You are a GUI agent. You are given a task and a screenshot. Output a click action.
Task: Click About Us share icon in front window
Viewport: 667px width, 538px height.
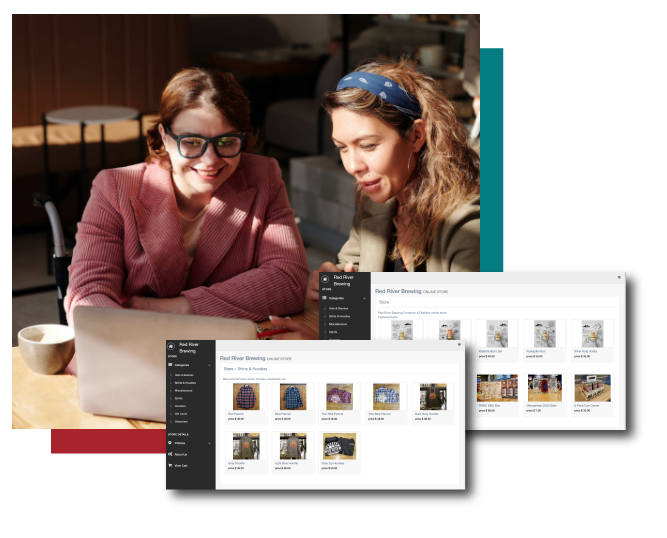(x=170, y=454)
